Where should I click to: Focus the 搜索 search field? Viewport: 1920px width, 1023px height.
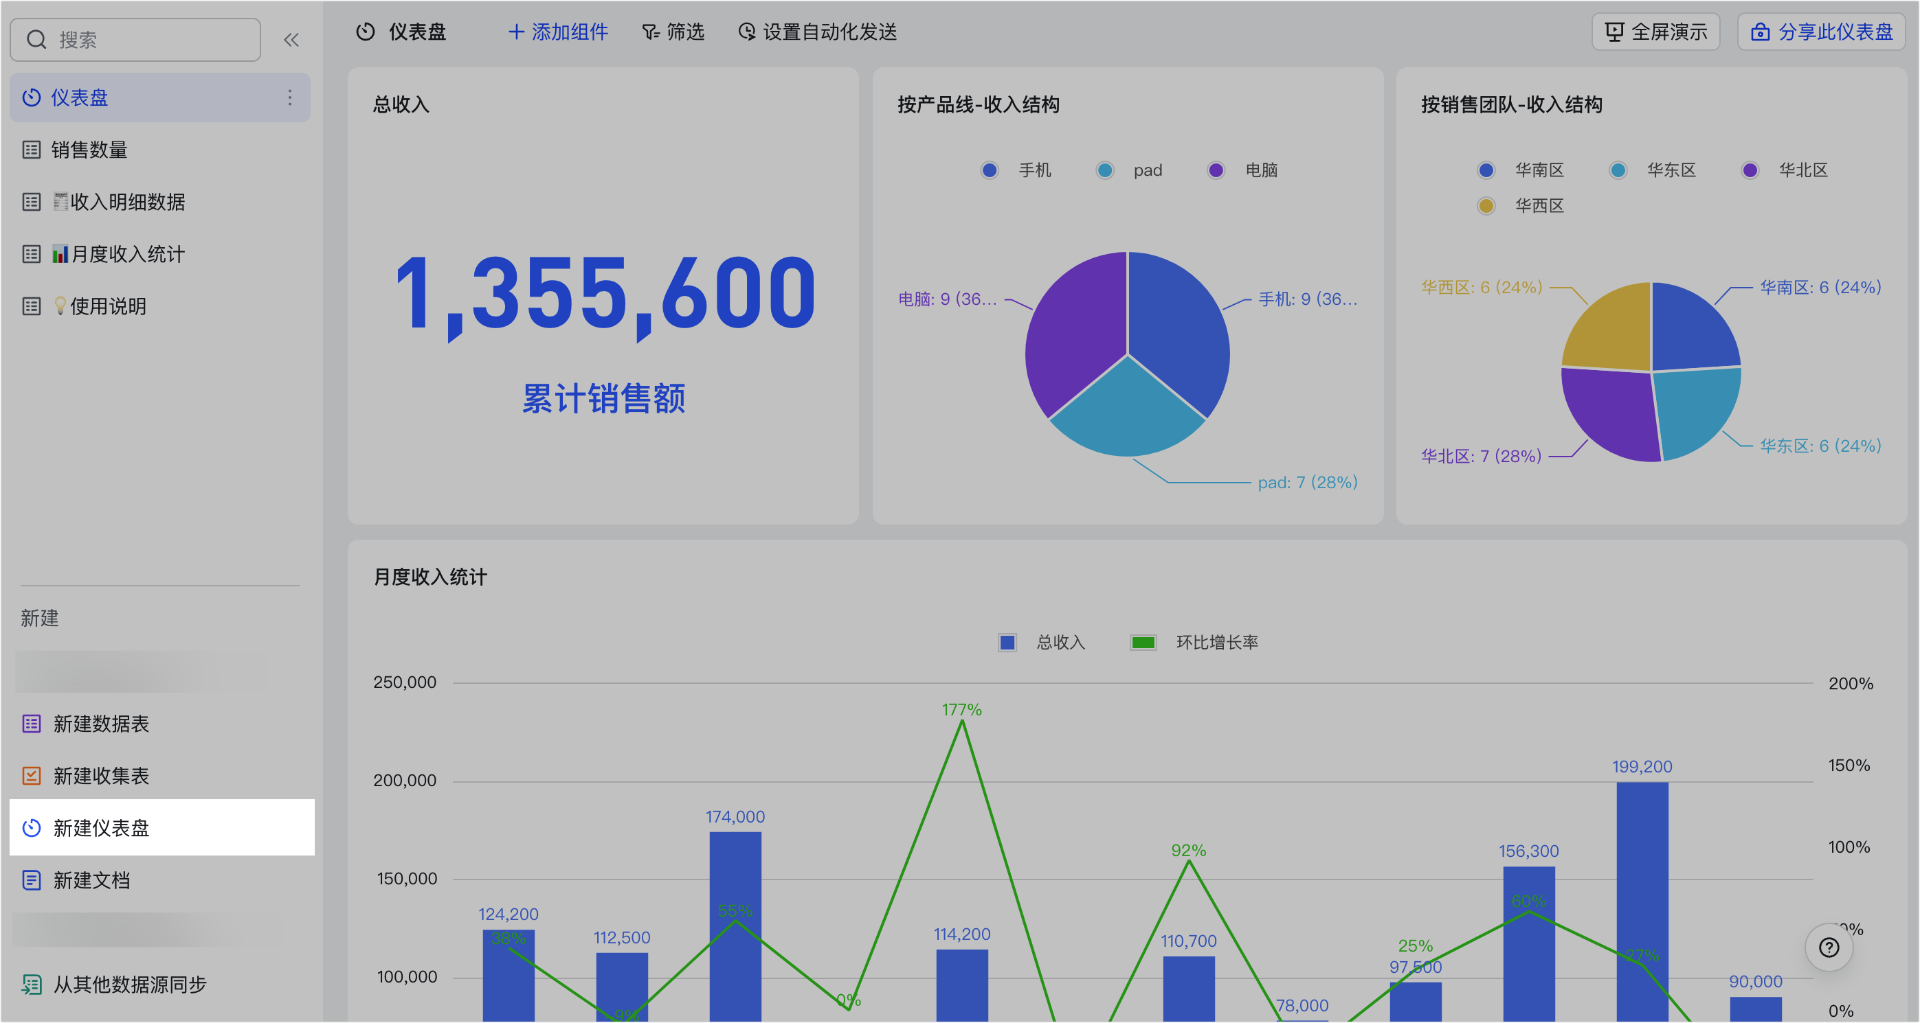point(135,40)
